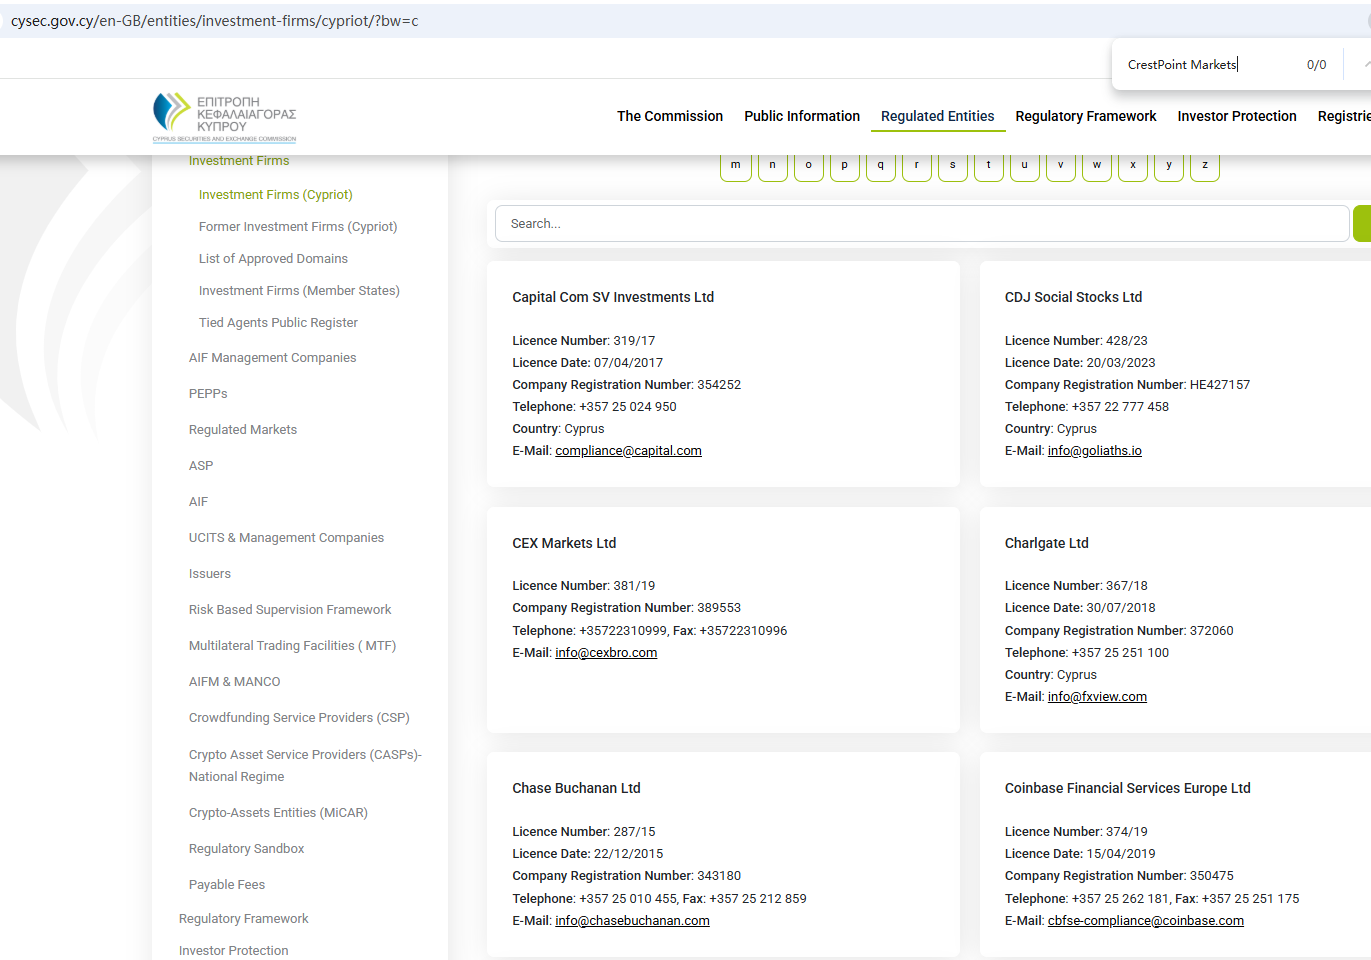Open Tied Agents Public Register
Screen dimensions: 1371x960
(x=278, y=323)
